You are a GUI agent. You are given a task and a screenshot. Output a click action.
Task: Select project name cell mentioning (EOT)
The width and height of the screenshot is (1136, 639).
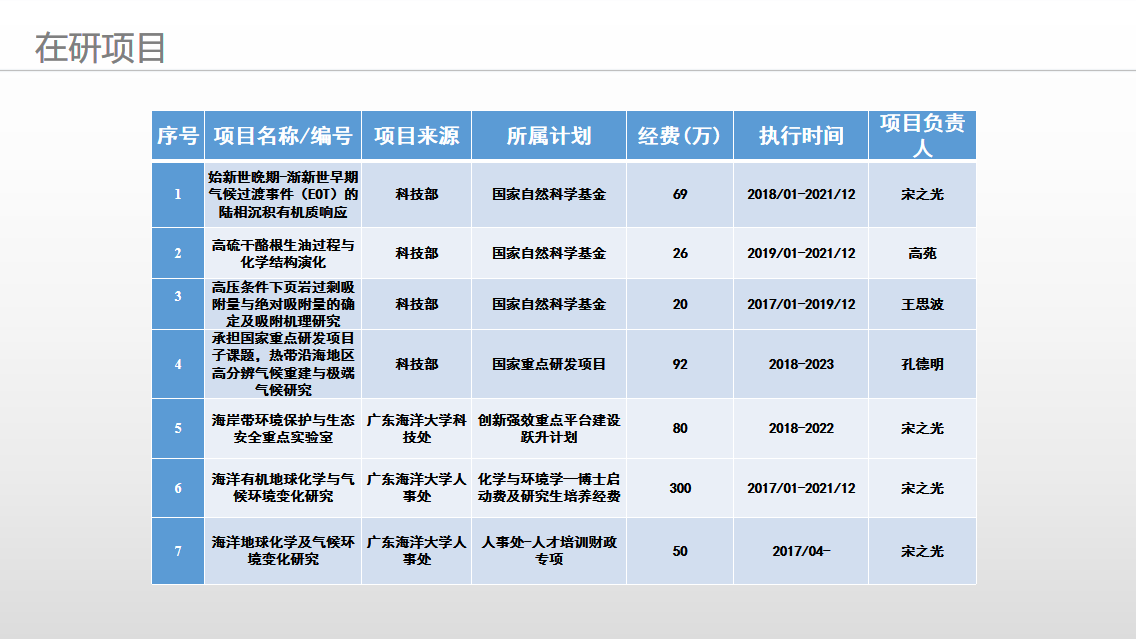click(x=283, y=195)
